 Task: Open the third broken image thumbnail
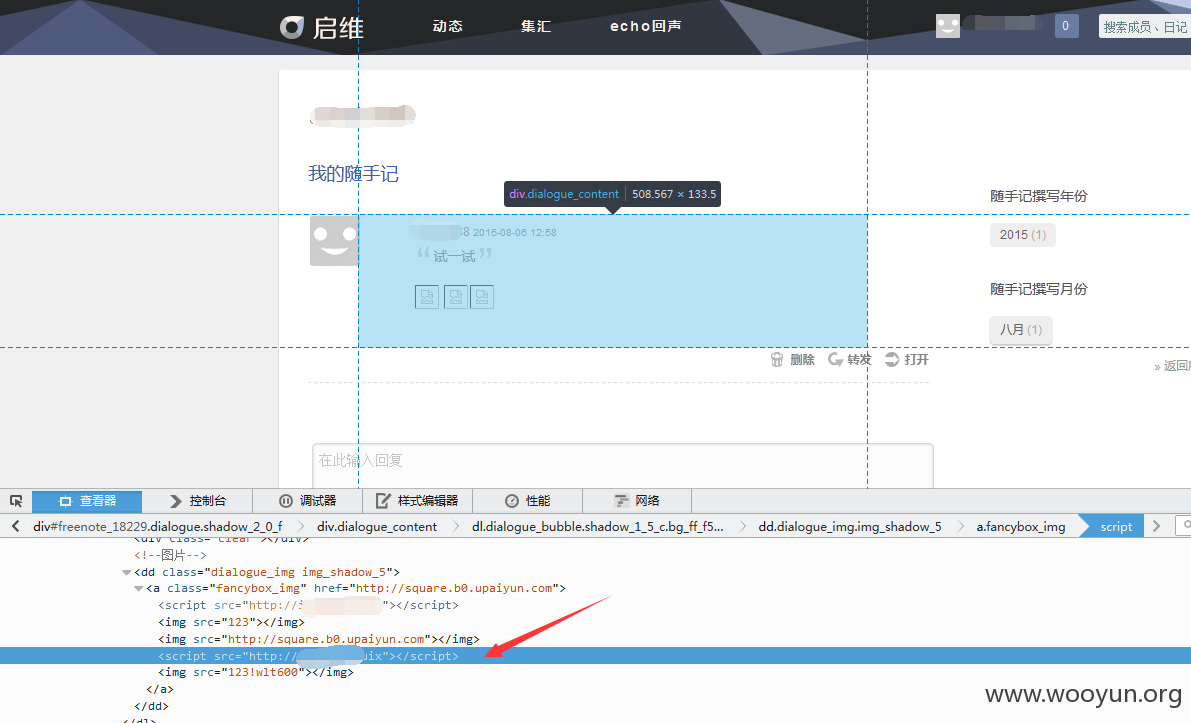[x=482, y=297]
